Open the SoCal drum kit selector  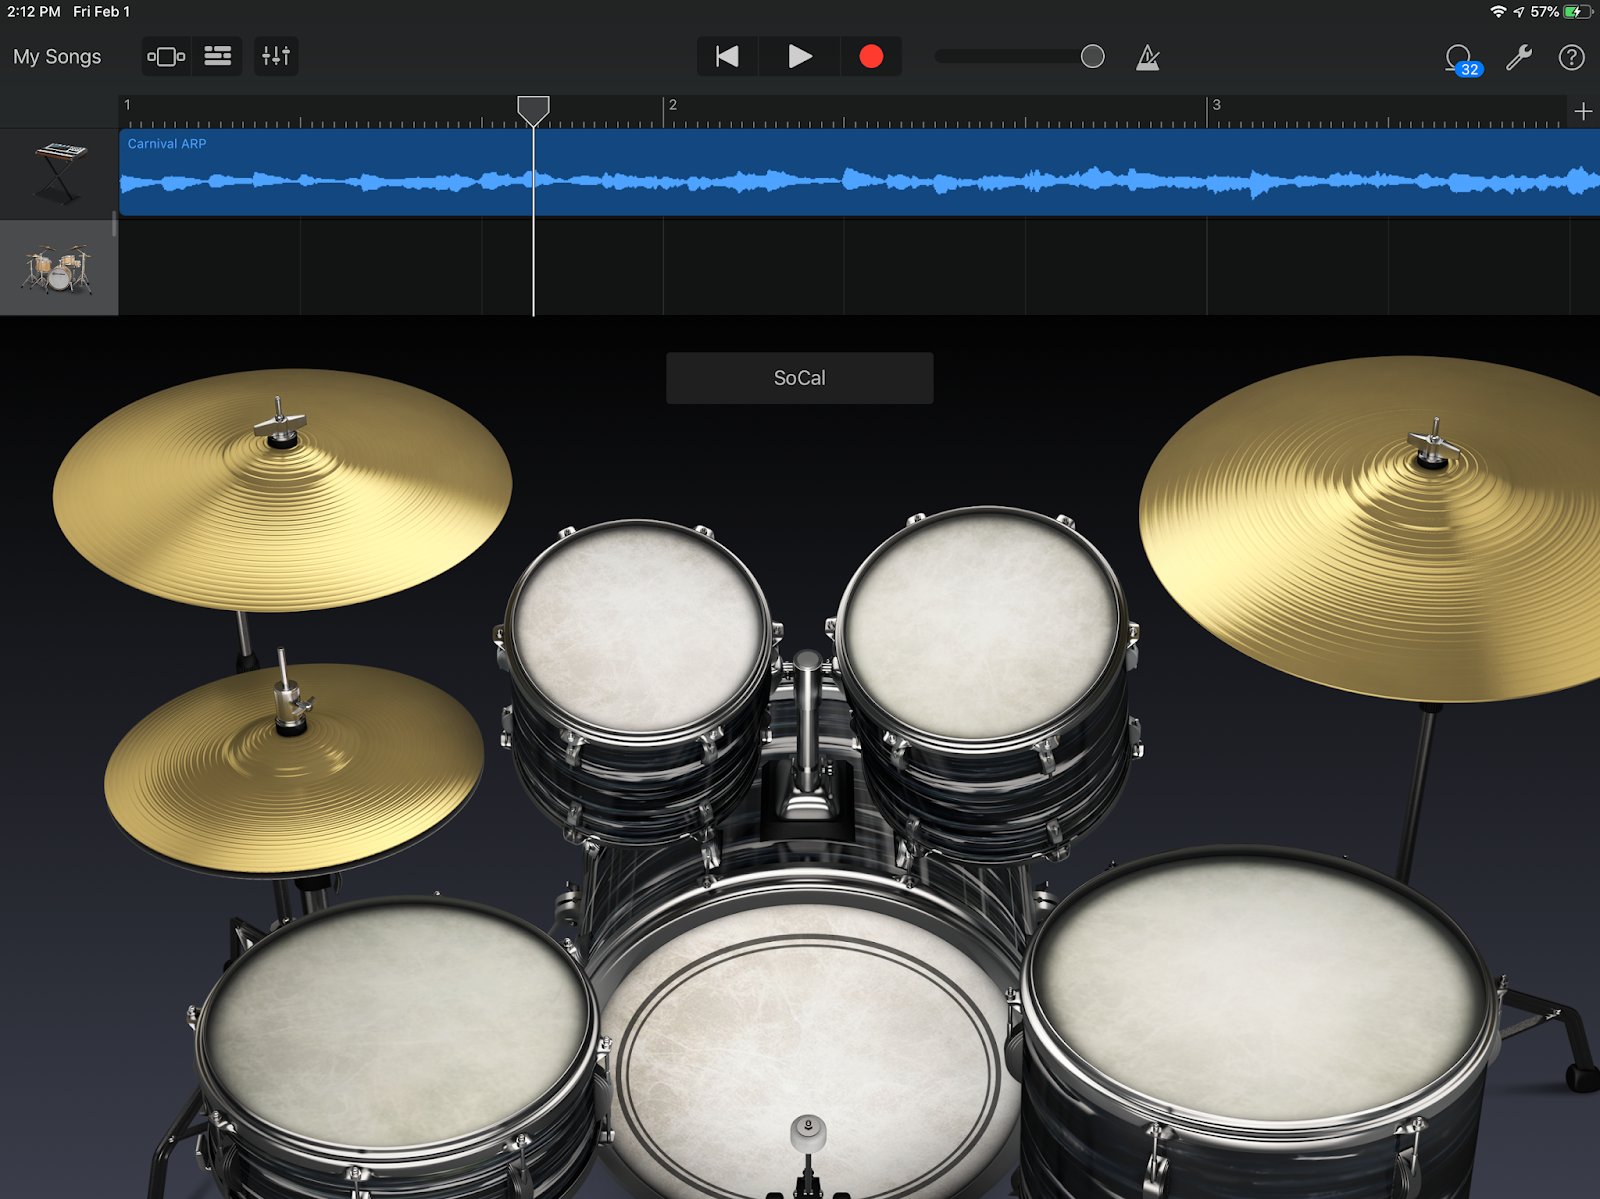pos(799,377)
